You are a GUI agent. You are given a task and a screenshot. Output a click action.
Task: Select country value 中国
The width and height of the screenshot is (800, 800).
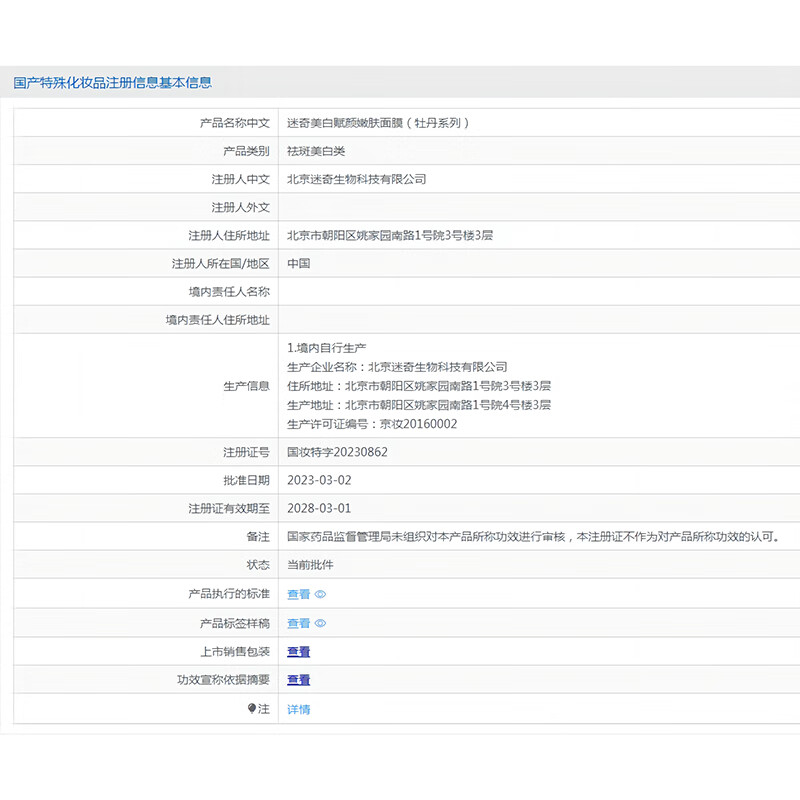pyautogui.click(x=298, y=263)
